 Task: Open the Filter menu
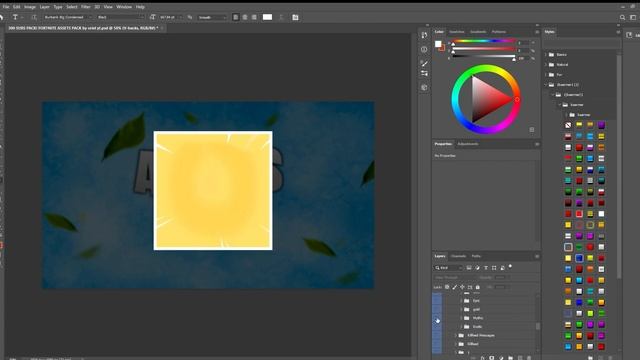(85, 7)
